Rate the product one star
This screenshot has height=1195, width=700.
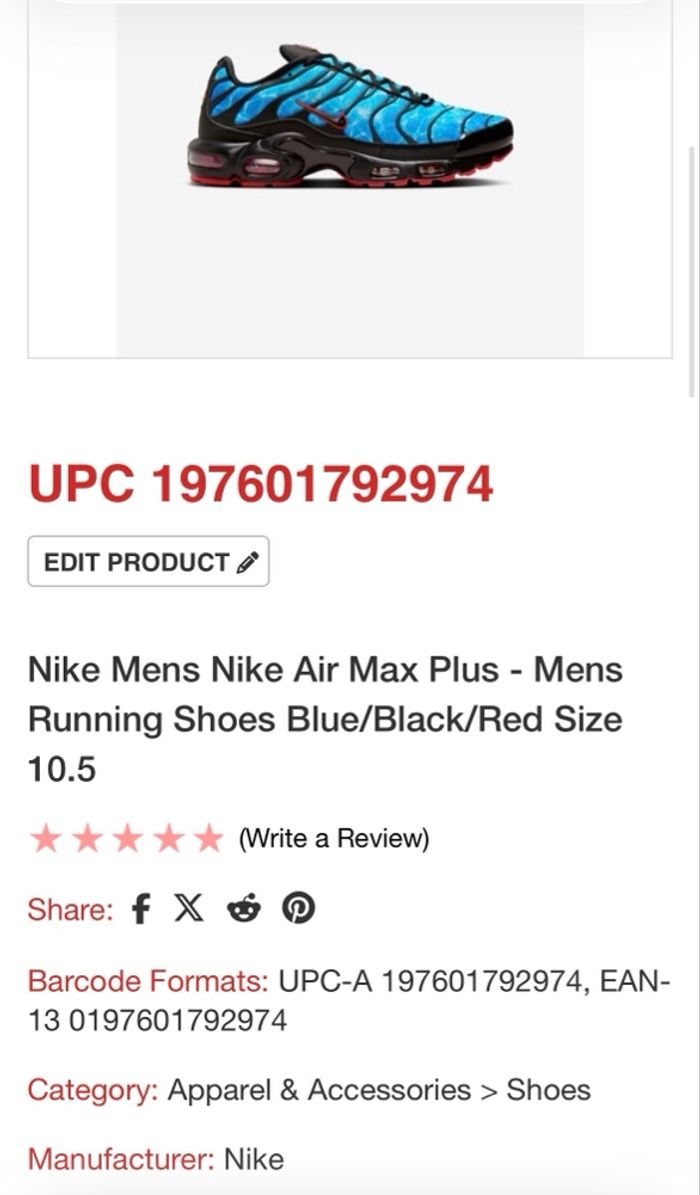tap(47, 838)
